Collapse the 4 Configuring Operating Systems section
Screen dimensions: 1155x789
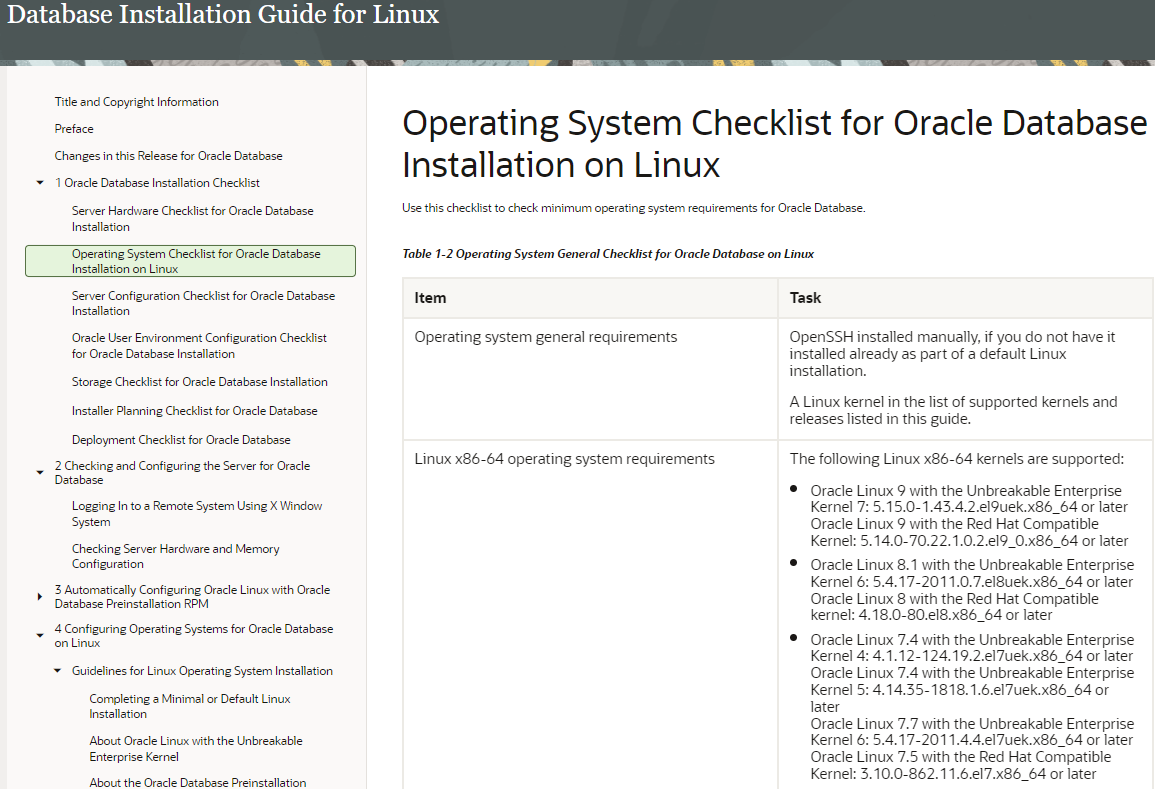point(40,635)
